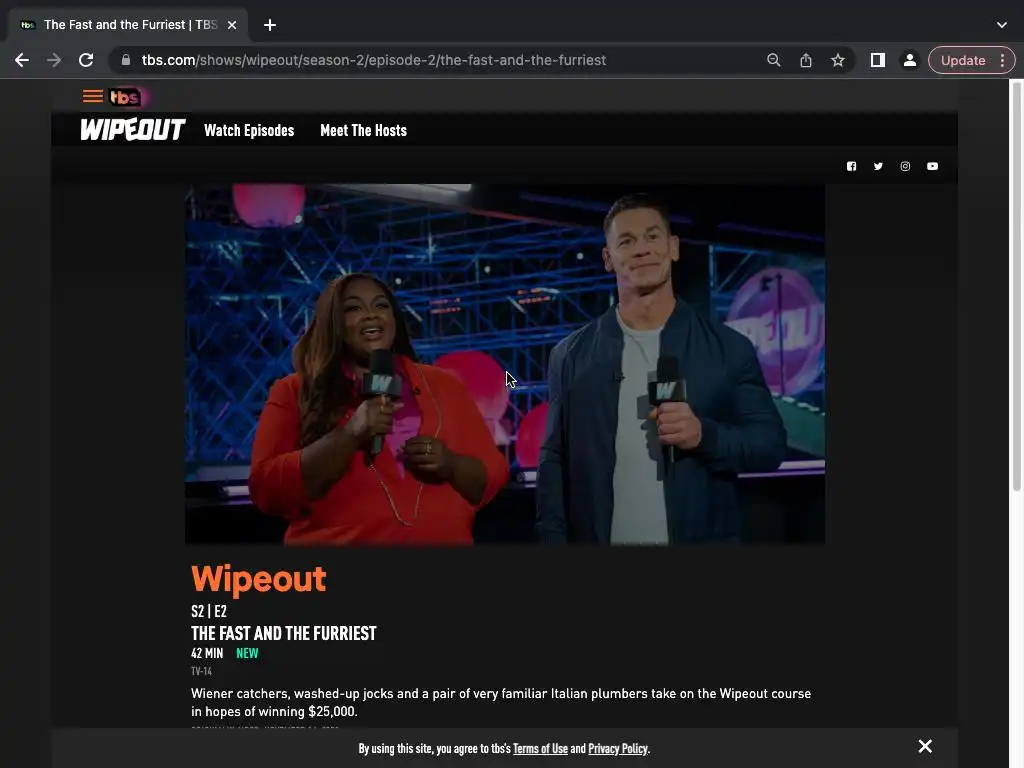Image resolution: width=1024 pixels, height=768 pixels.
Task: Close The Fast and the Furriest tab
Action: tap(232, 25)
